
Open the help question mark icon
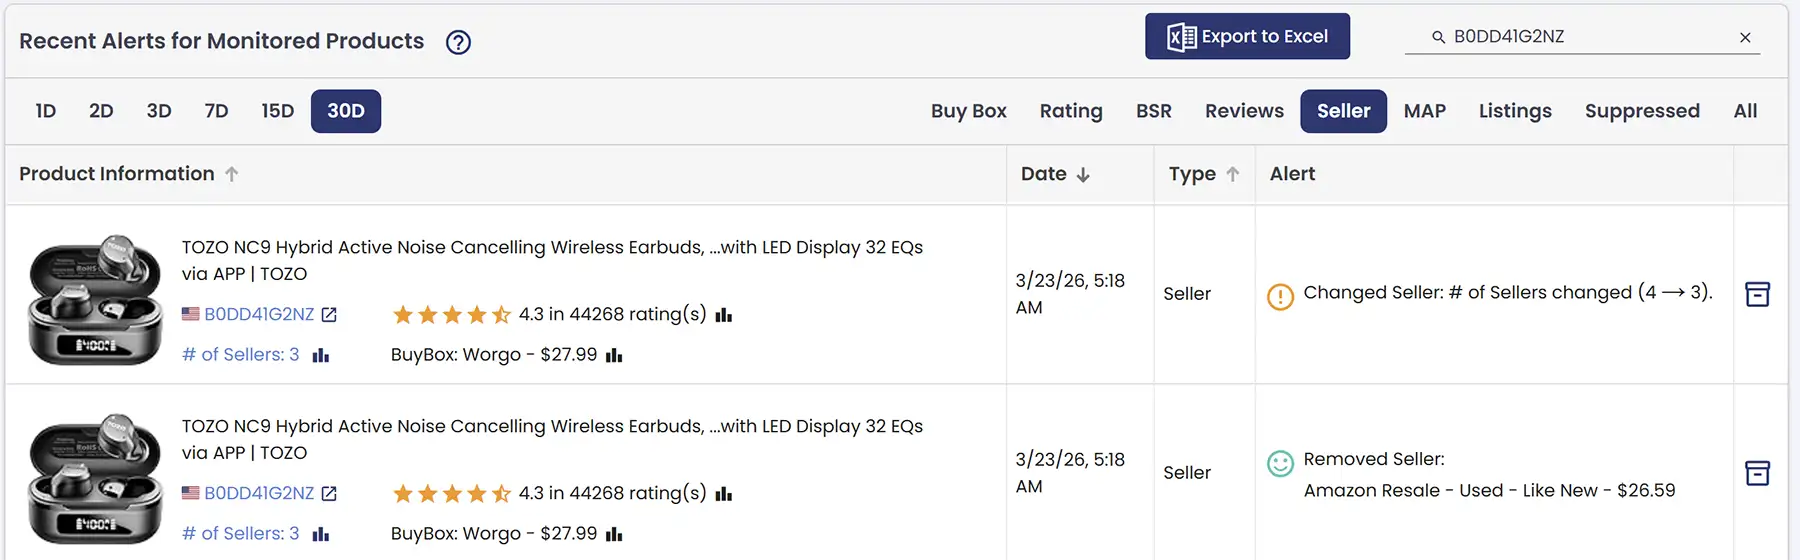(x=458, y=42)
